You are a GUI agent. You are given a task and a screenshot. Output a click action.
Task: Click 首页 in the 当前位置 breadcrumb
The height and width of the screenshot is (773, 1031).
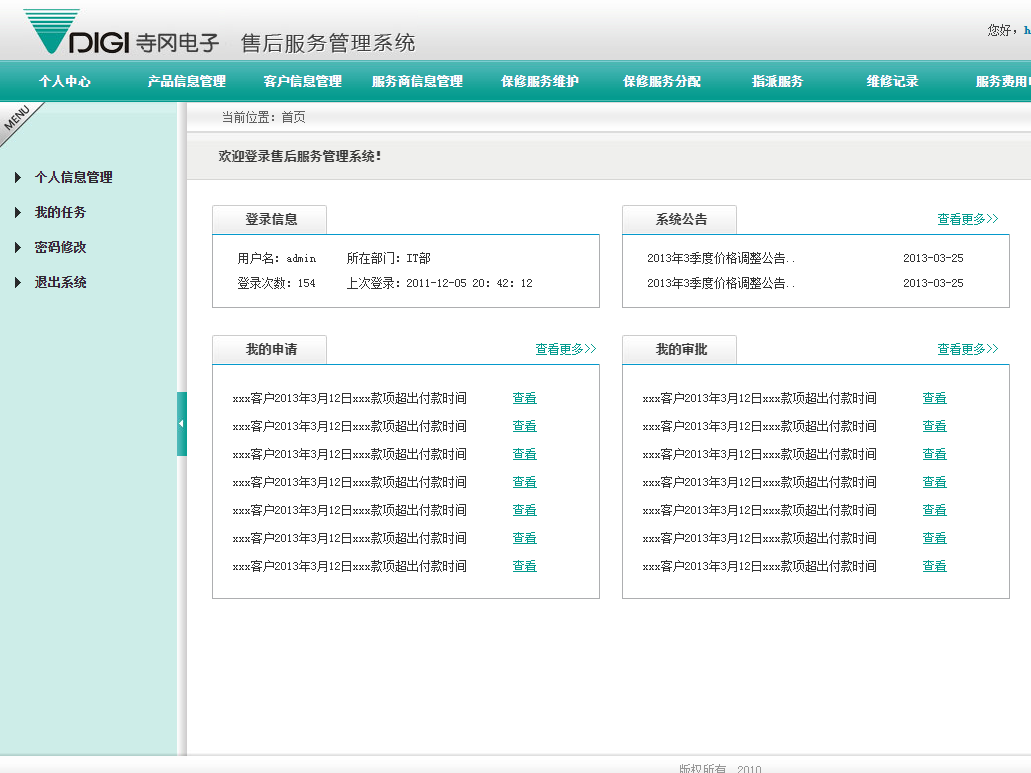[x=293, y=118]
